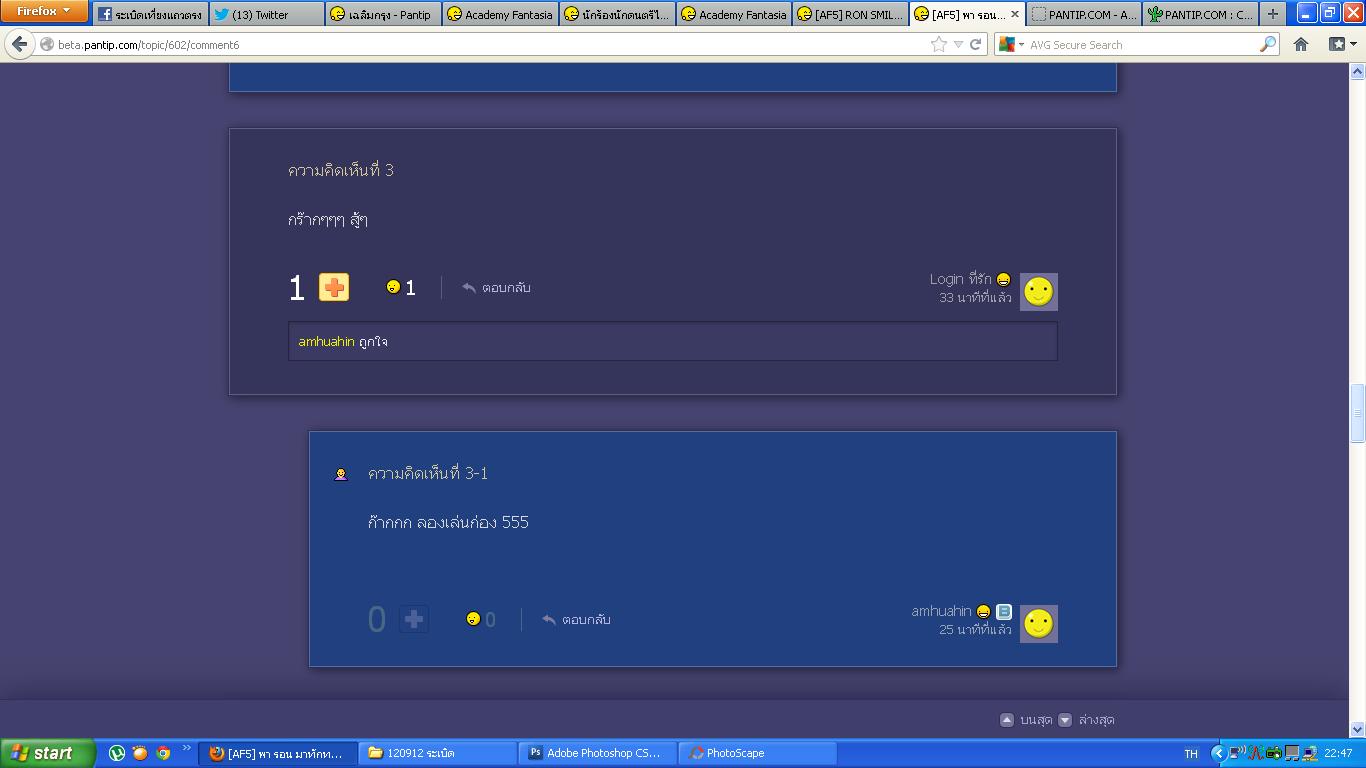Click the amhuahin name in the ถูกใจ box
Viewport: 1366px width, 768px height.
click(x=326, y=342)
